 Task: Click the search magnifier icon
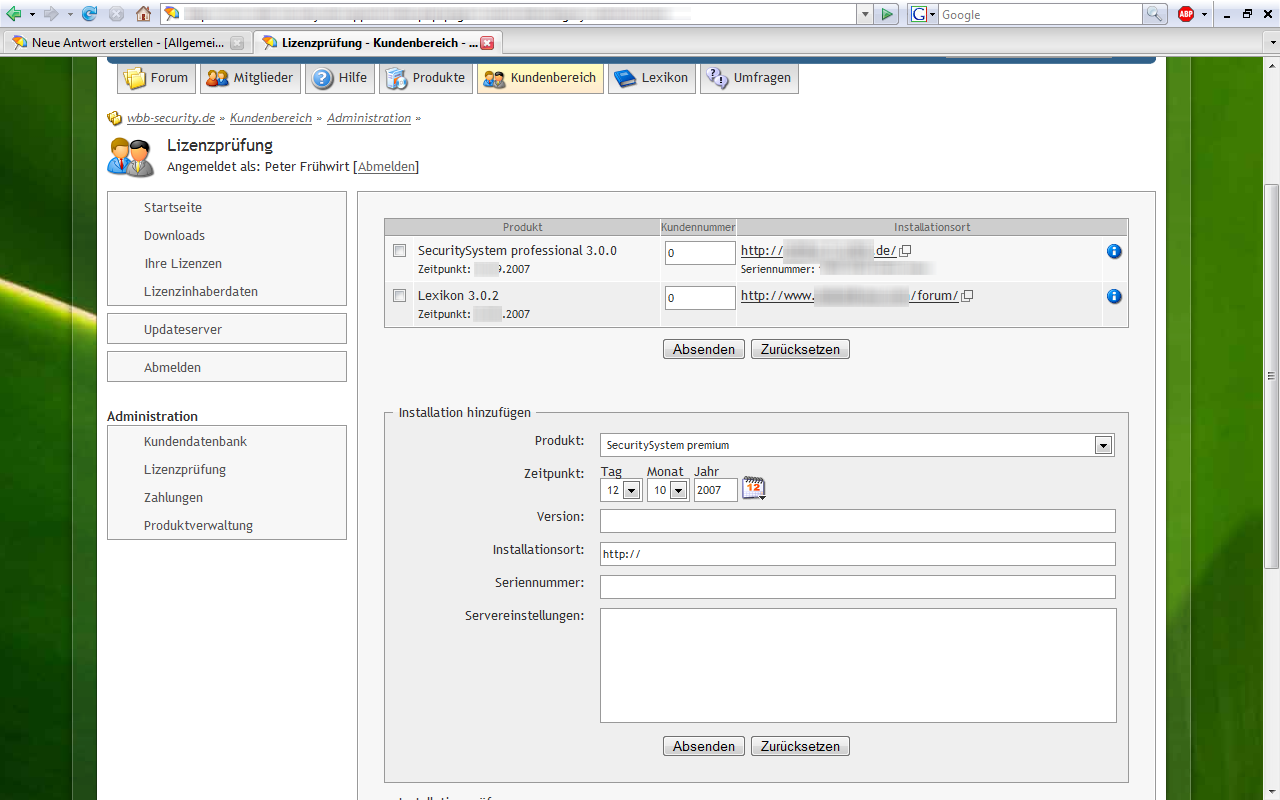pyautogui.click(x=1155, y=14)
